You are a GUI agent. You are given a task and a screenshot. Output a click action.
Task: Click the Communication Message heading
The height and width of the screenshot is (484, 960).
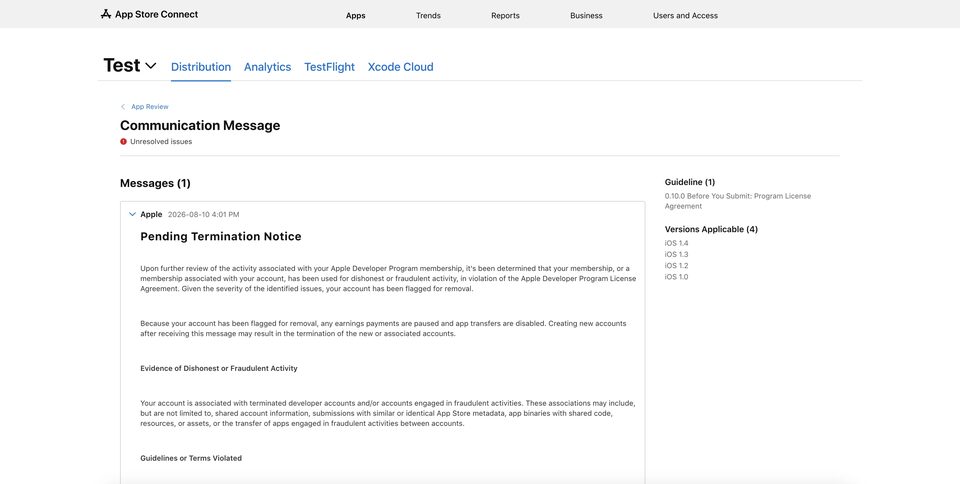click(x=200, y=125)
